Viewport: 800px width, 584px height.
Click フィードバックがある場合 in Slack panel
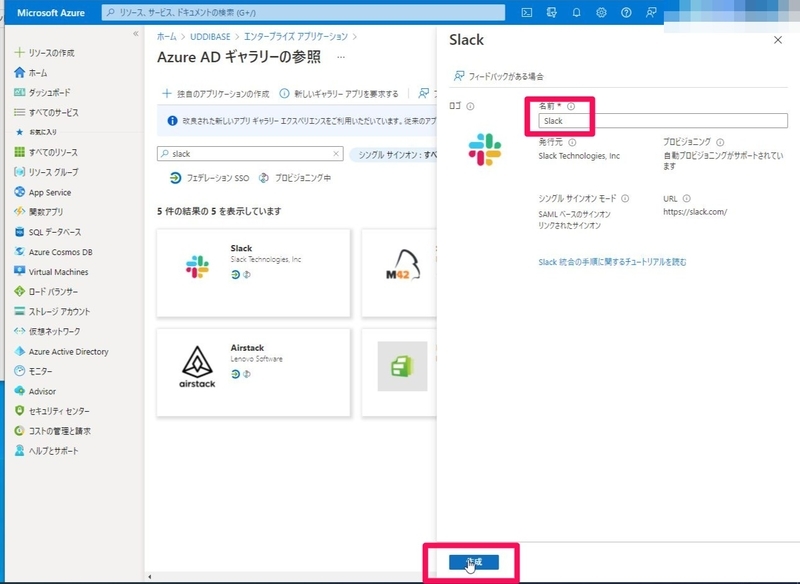click(498, 77)
